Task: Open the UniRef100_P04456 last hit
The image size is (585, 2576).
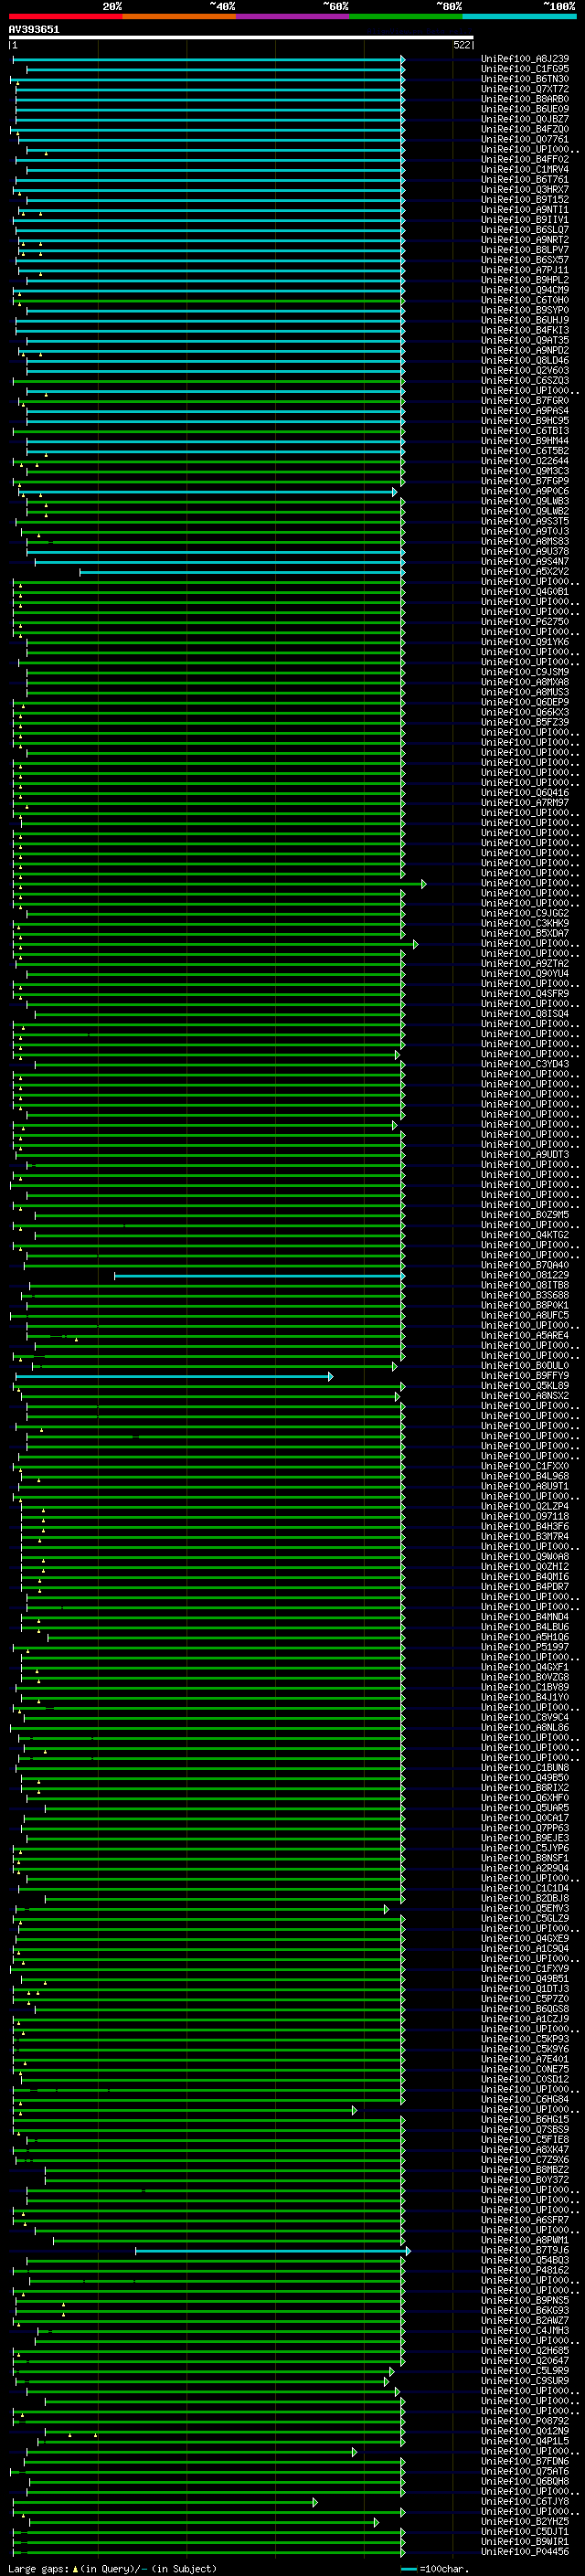Action: [524, 2552]
